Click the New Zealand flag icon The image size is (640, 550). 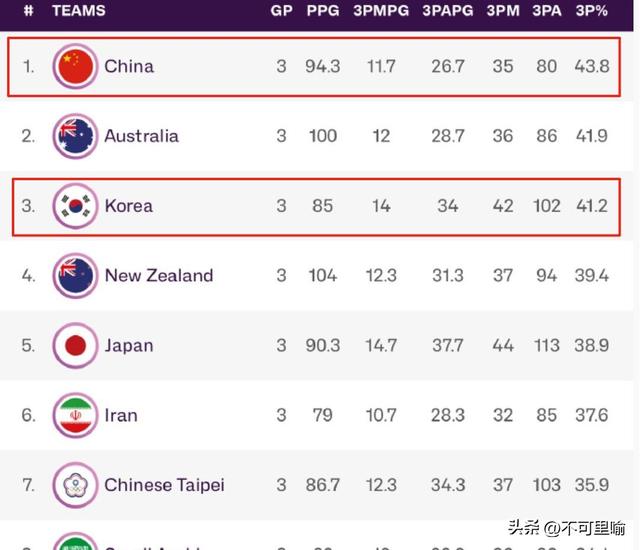(75, 275)
